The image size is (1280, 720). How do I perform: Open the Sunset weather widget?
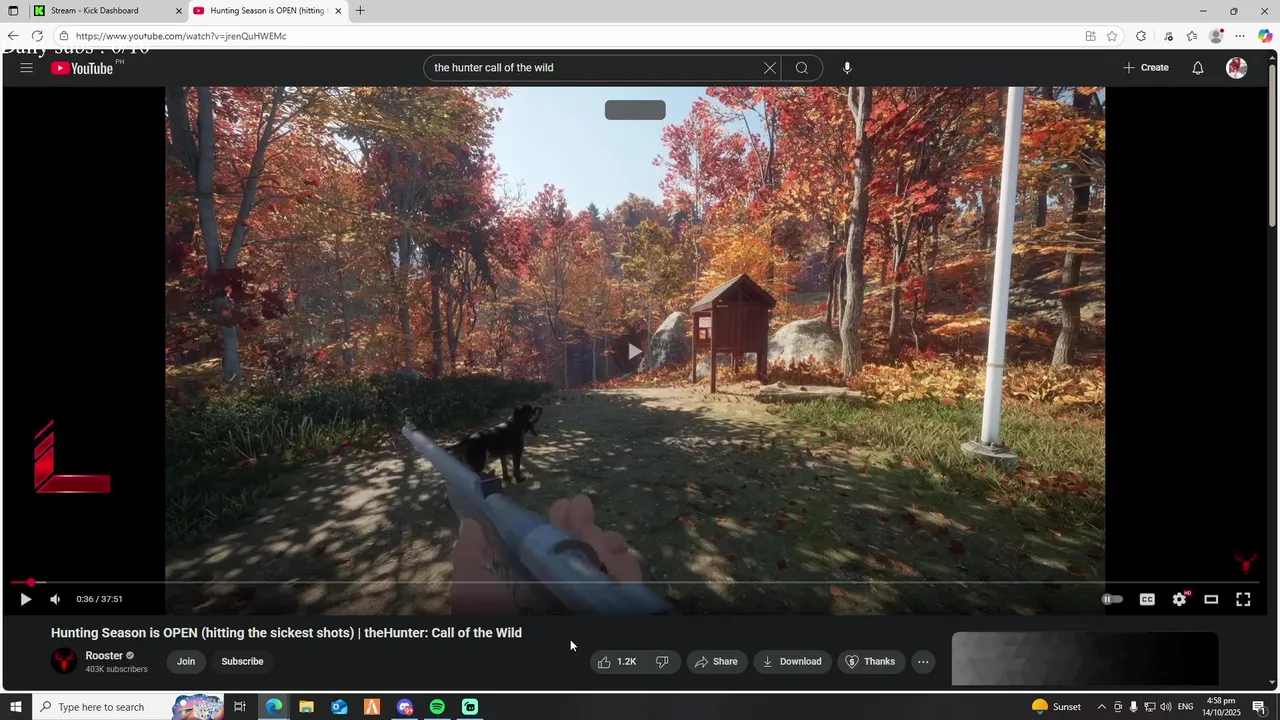[x=1056, y=707]
